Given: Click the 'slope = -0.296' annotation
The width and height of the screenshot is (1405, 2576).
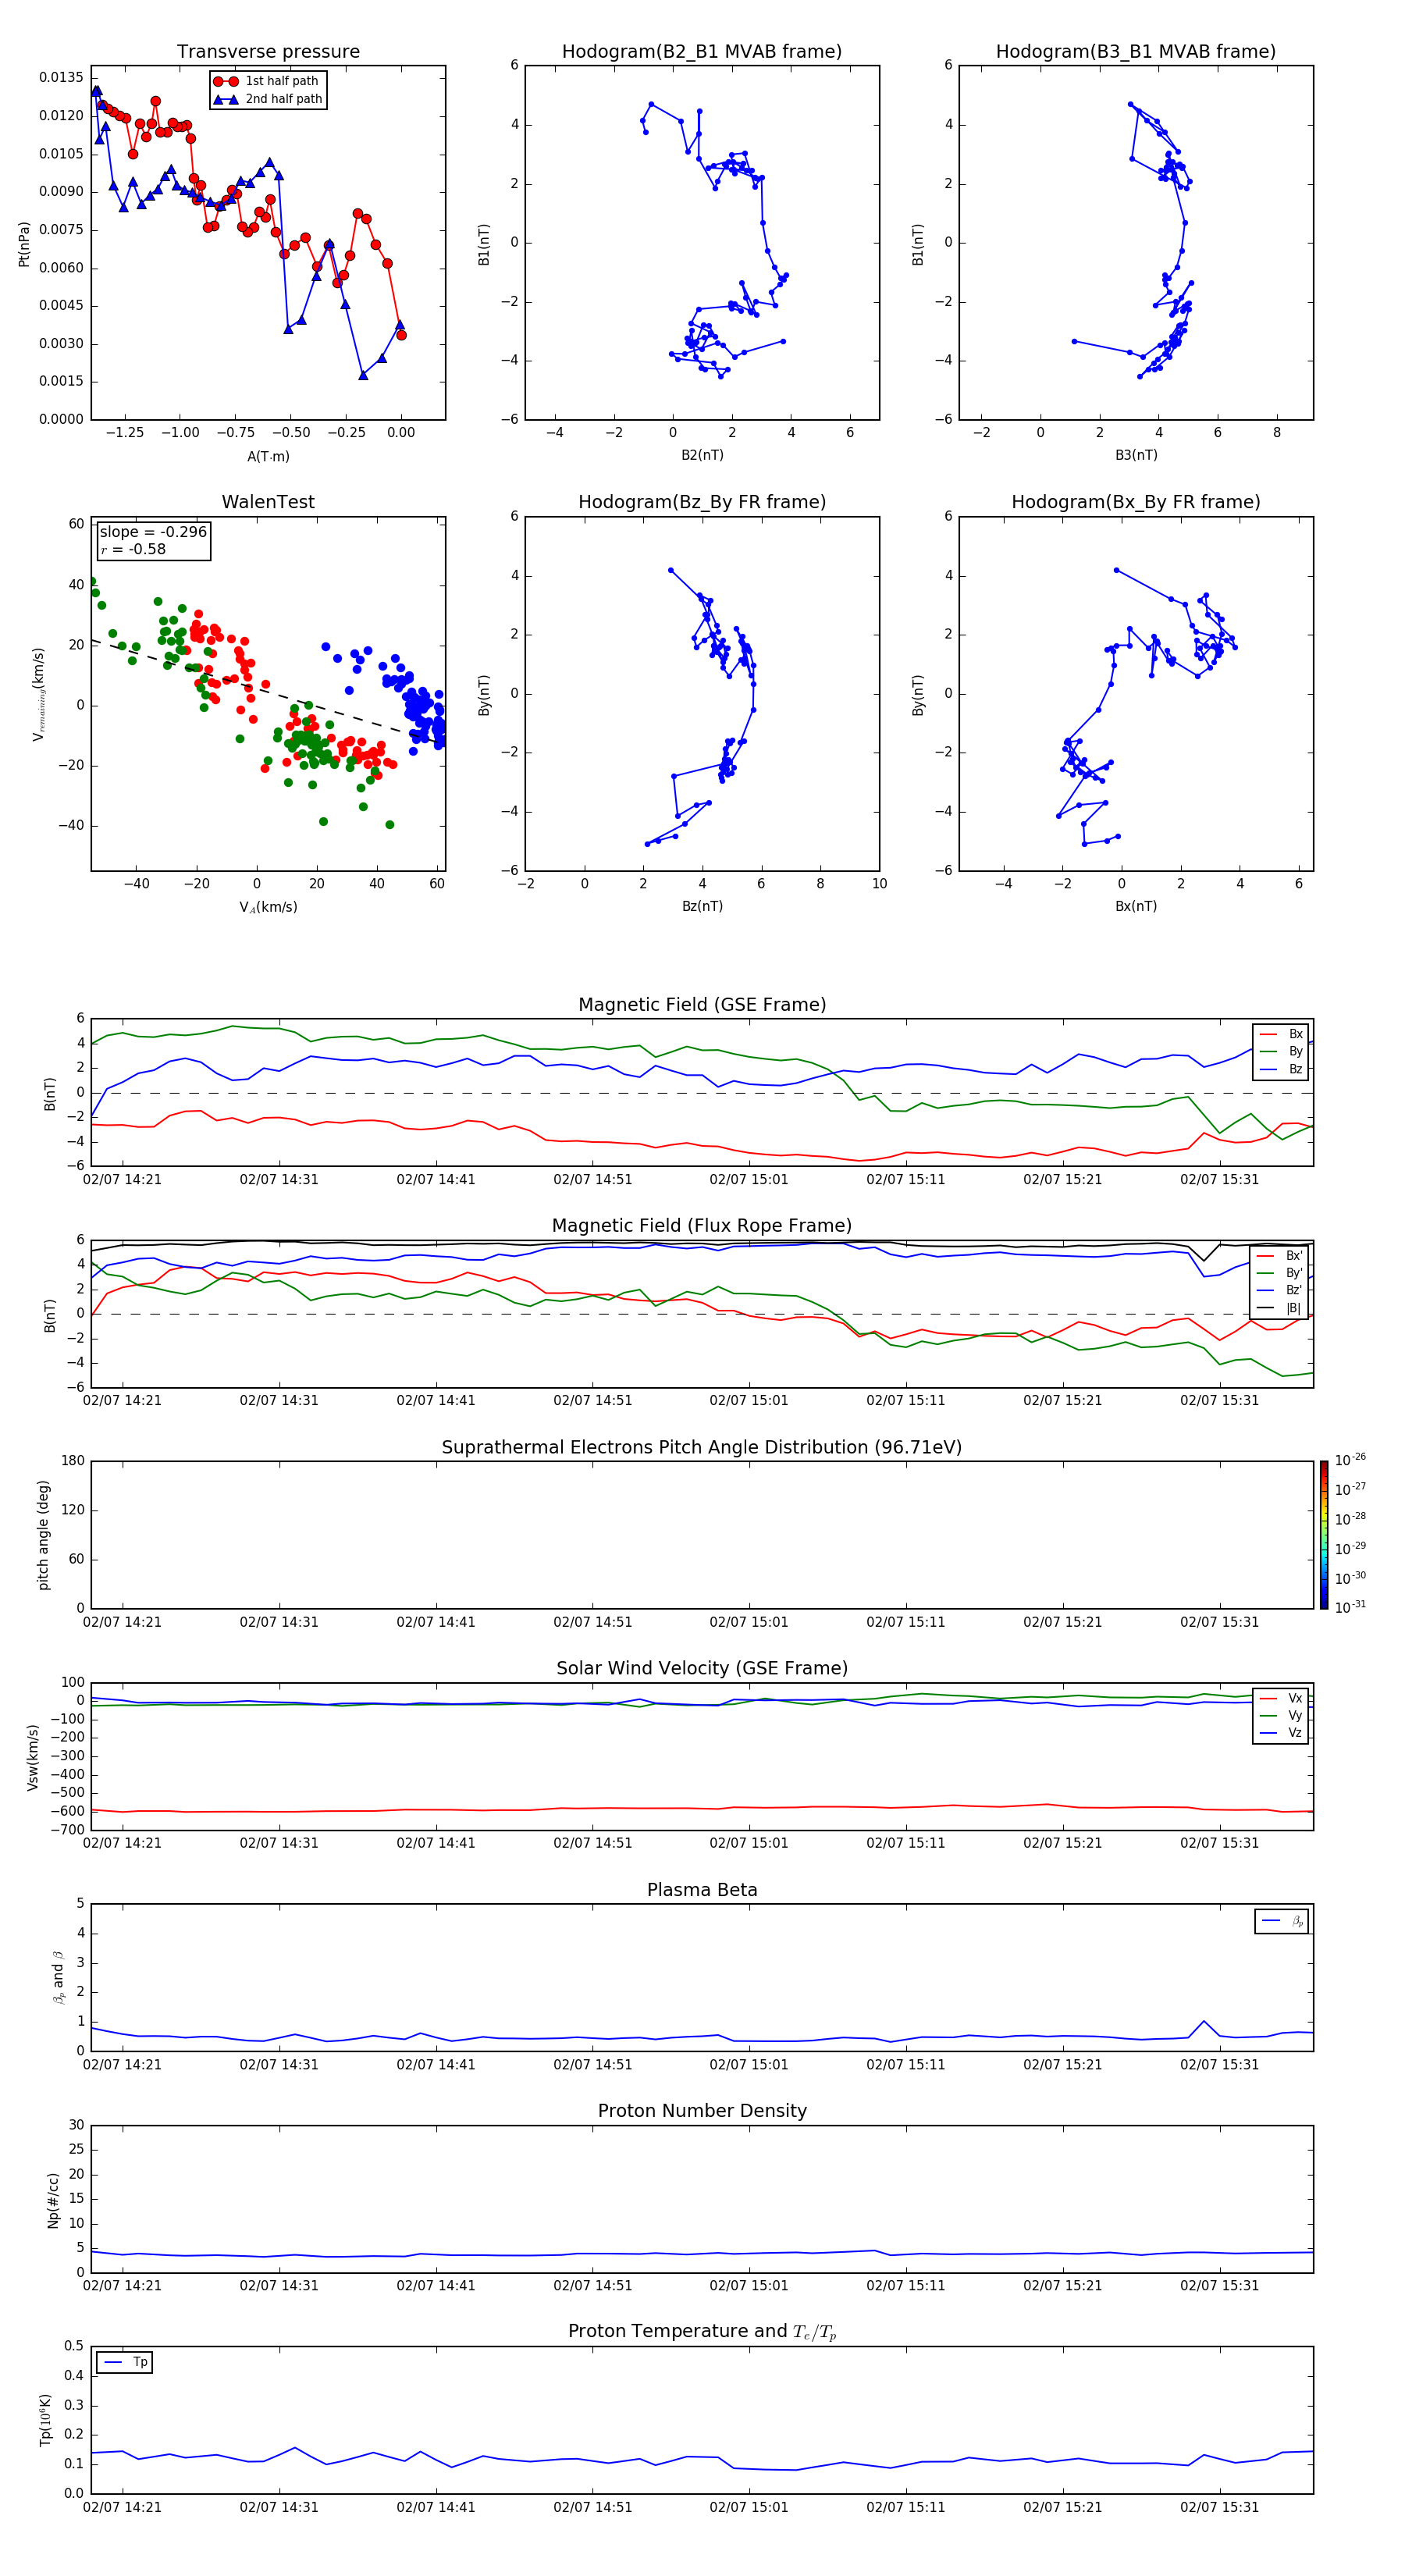Looking at the screenshot, I should tap(153, 532).
